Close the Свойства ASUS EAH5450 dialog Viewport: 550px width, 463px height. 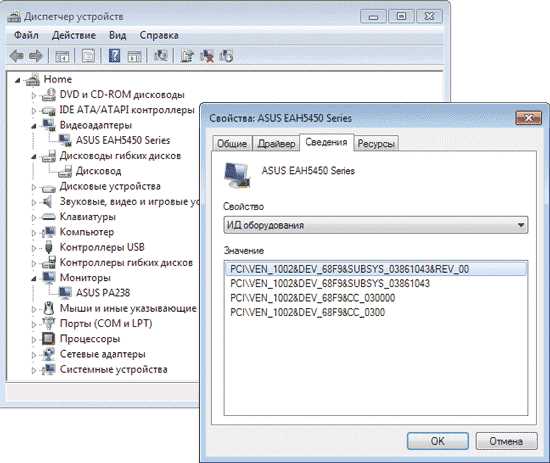(528, 118)
